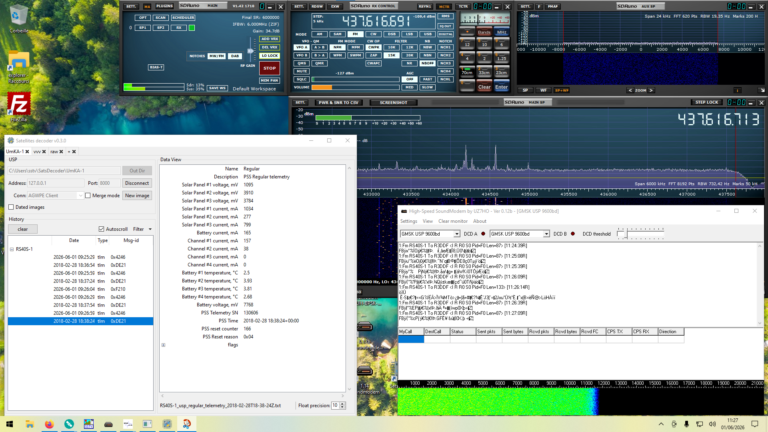Click PWR & SNR TO CSV button
The image size is (768, 432).
338,102
